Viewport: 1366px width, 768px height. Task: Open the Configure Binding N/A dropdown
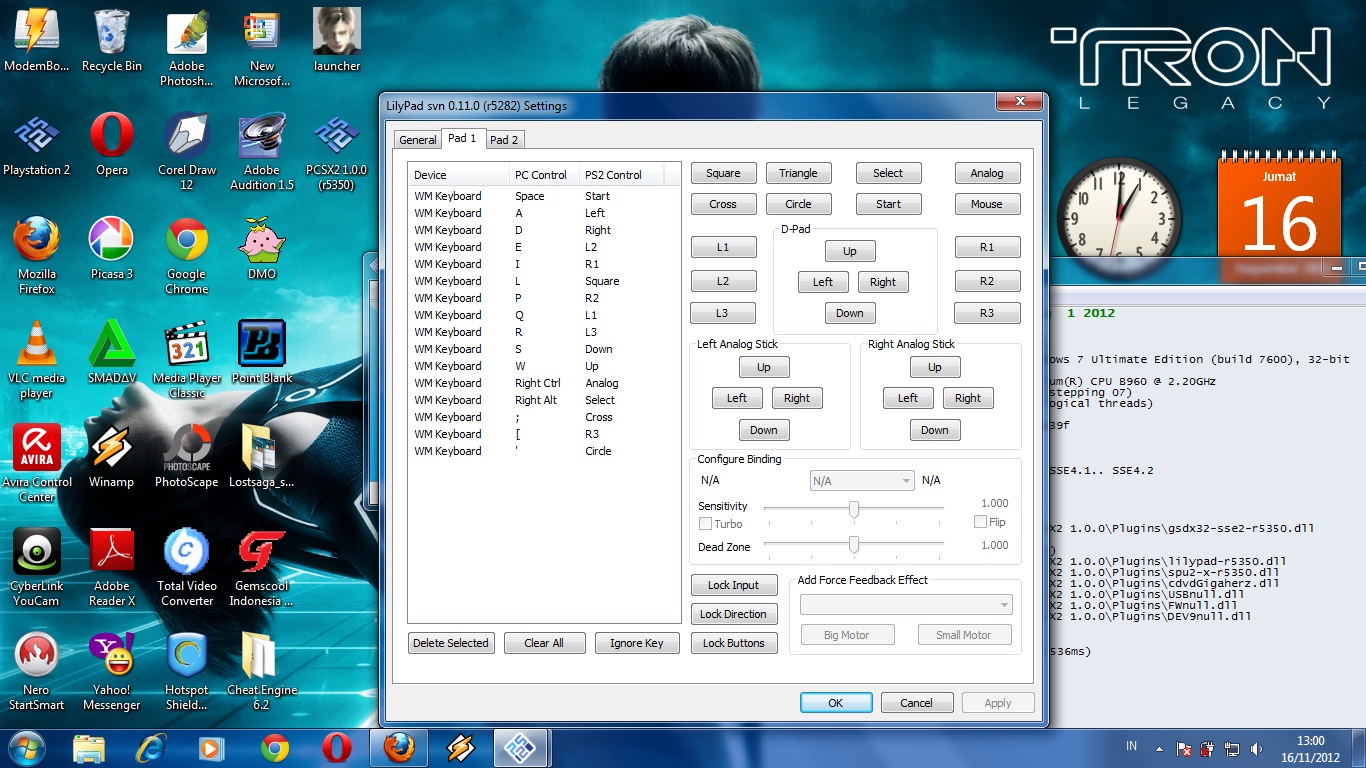[862, 481]
